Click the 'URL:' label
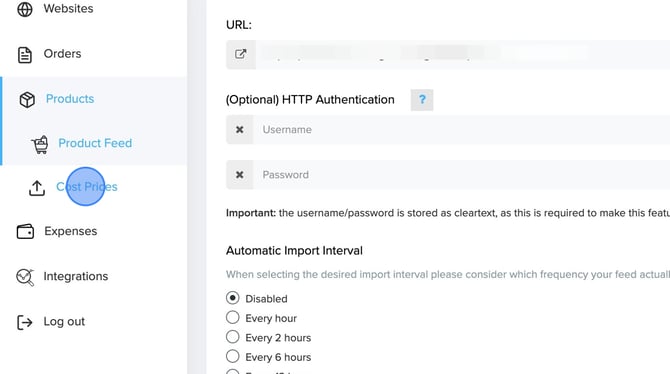The image size is (670, 374). click(239, 25)
